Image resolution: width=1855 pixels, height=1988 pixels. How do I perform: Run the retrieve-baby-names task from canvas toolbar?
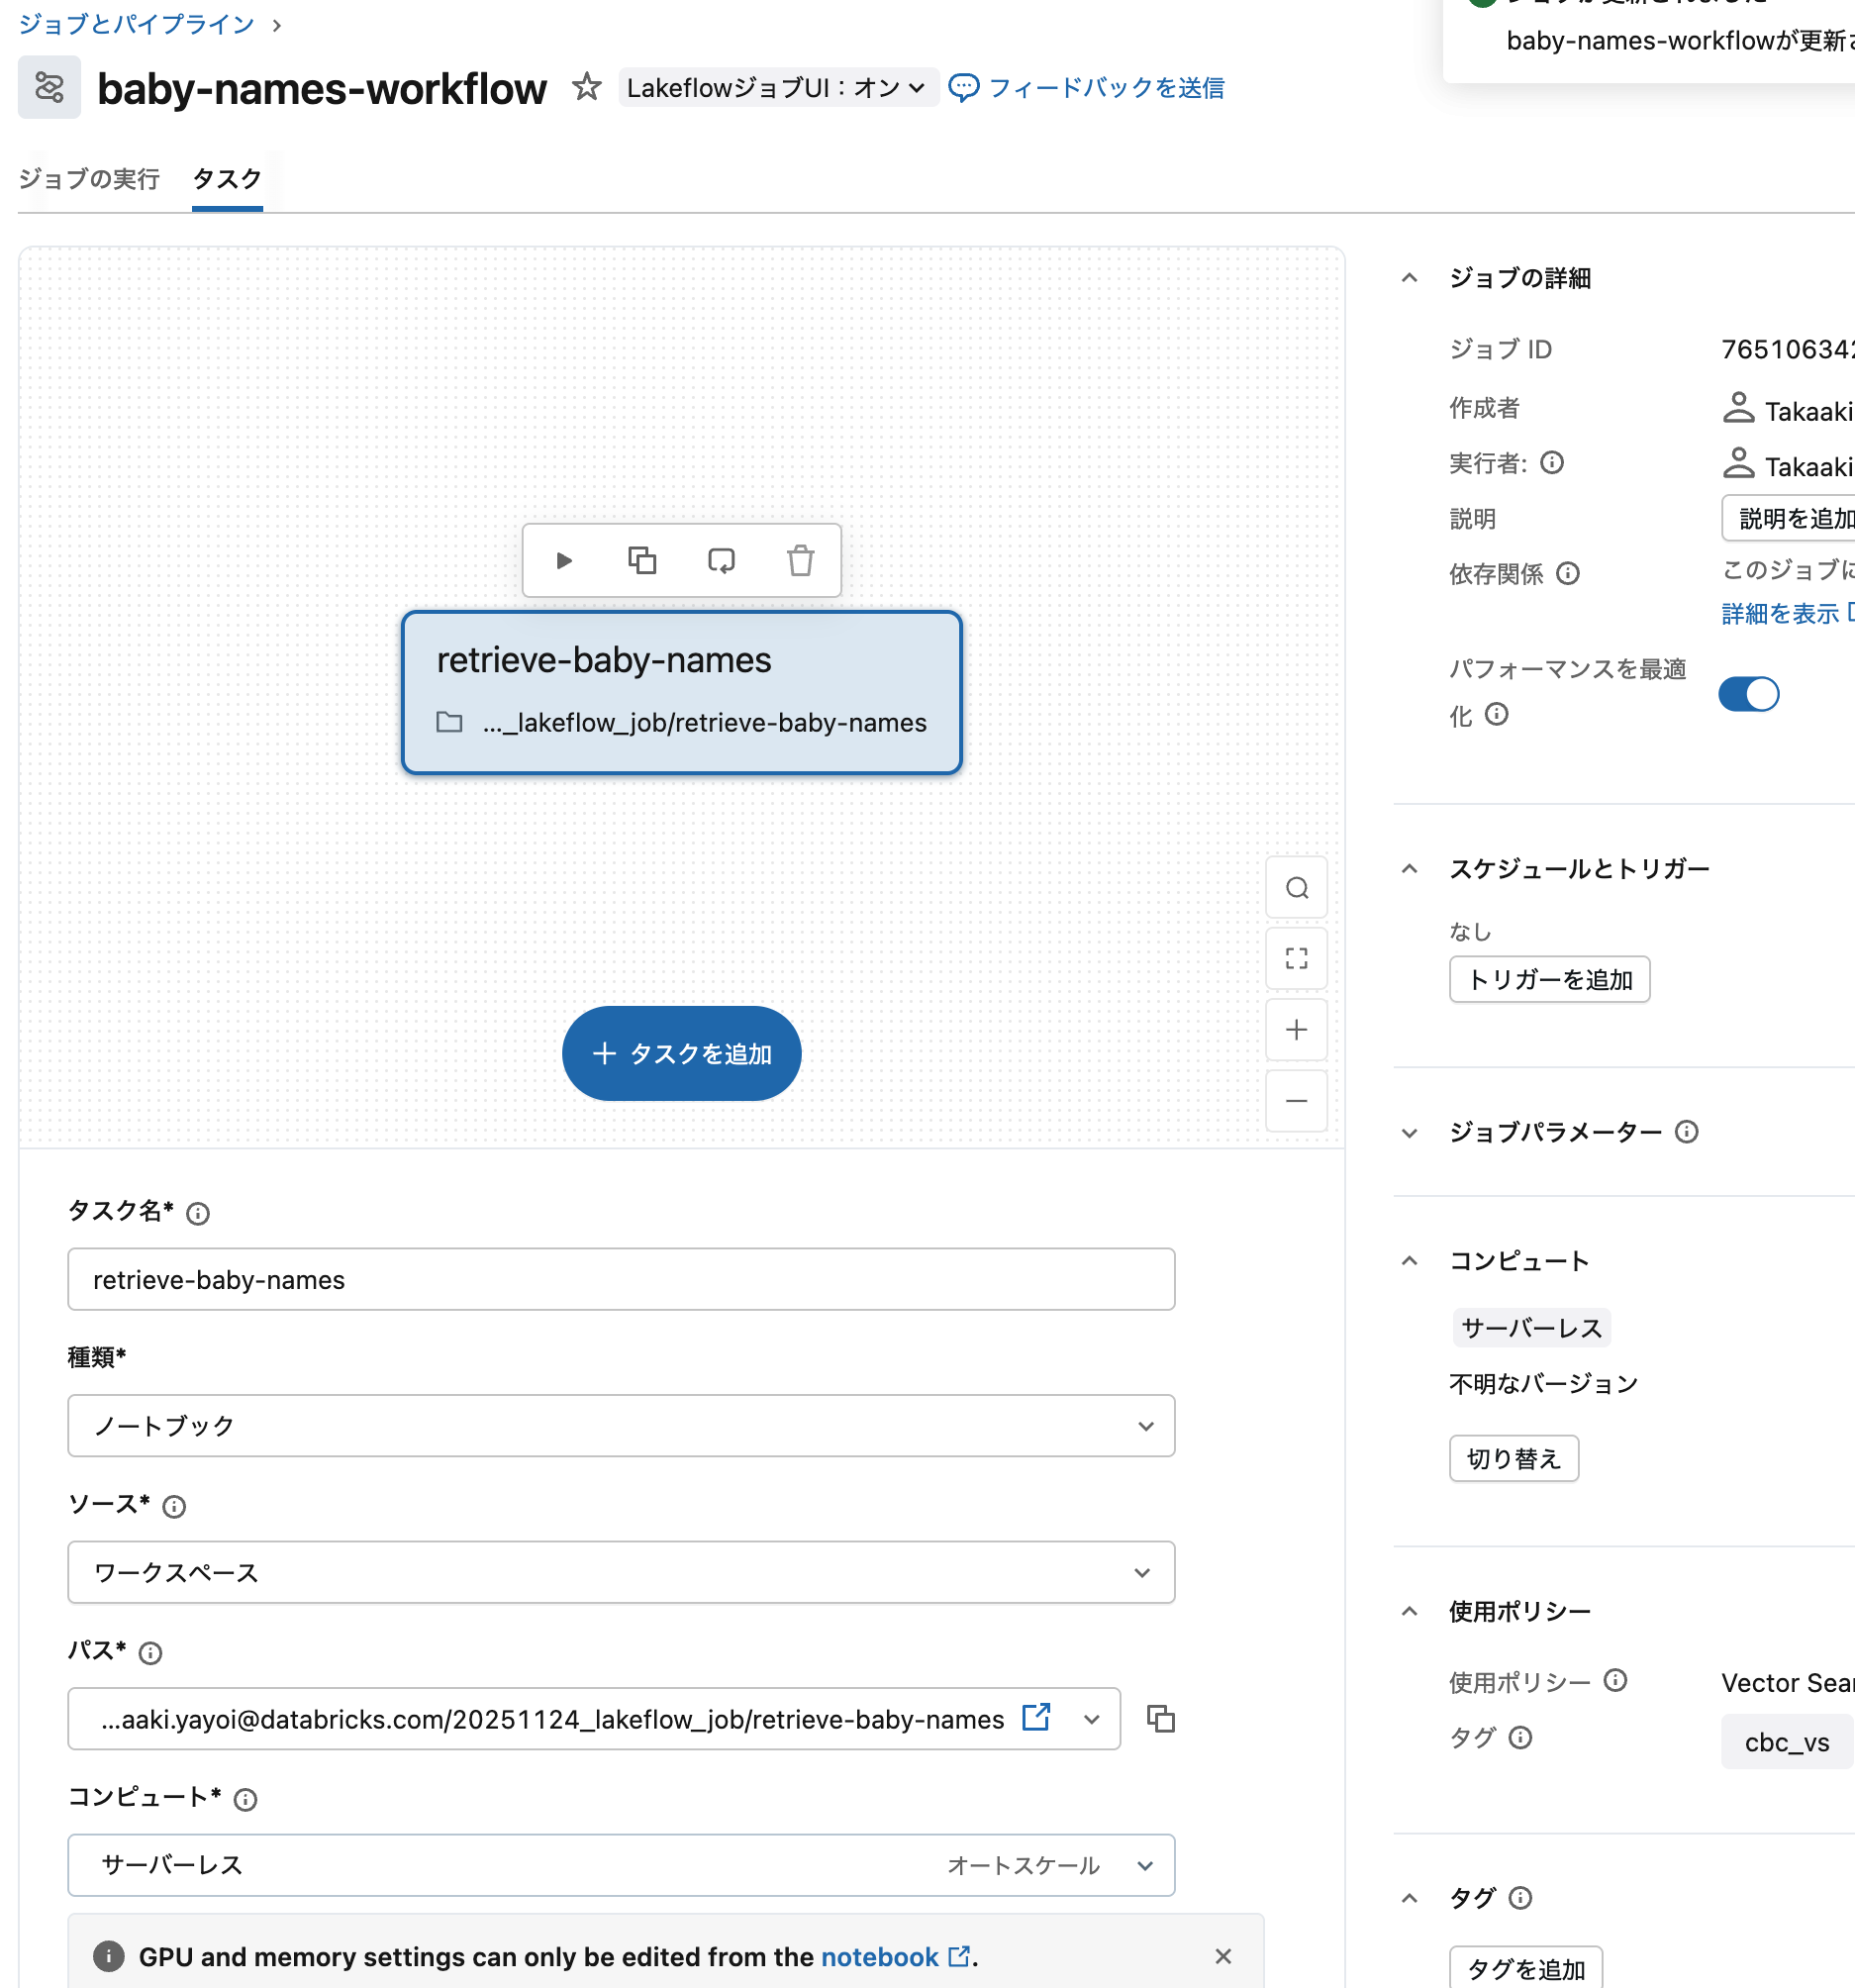coord(563,561)
